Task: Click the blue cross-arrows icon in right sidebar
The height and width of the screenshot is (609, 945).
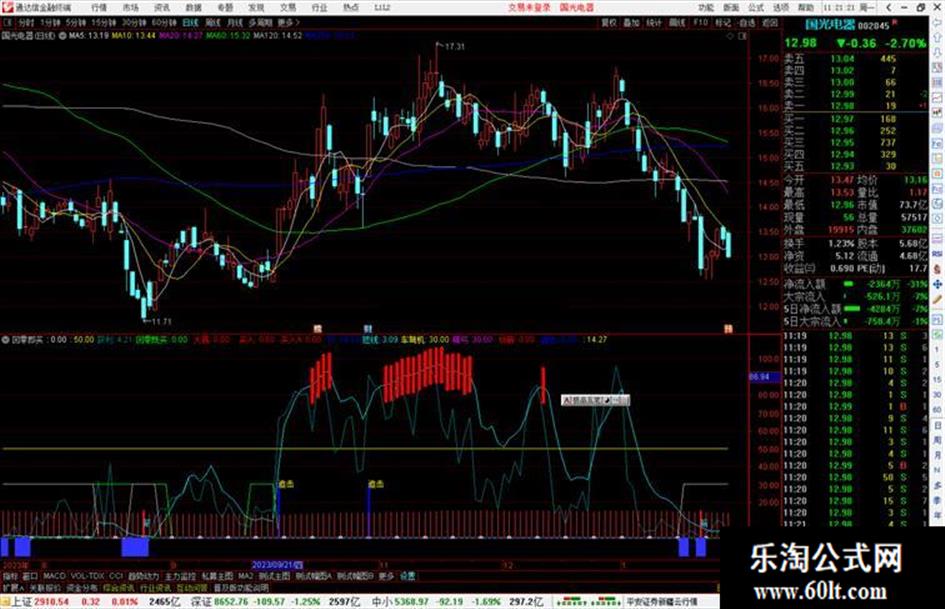Action: pos(937,284)
